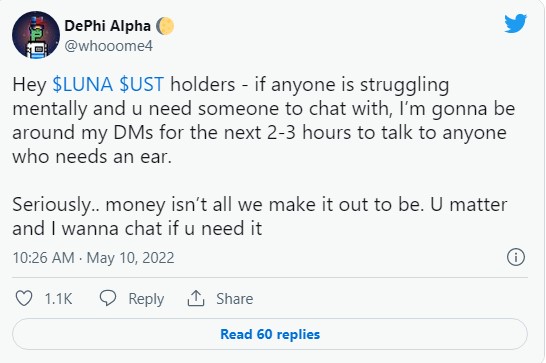The image size is (546, 363).
Task: Click the 'holders - if anyone is struggling' text
Action: coord(310,85)
